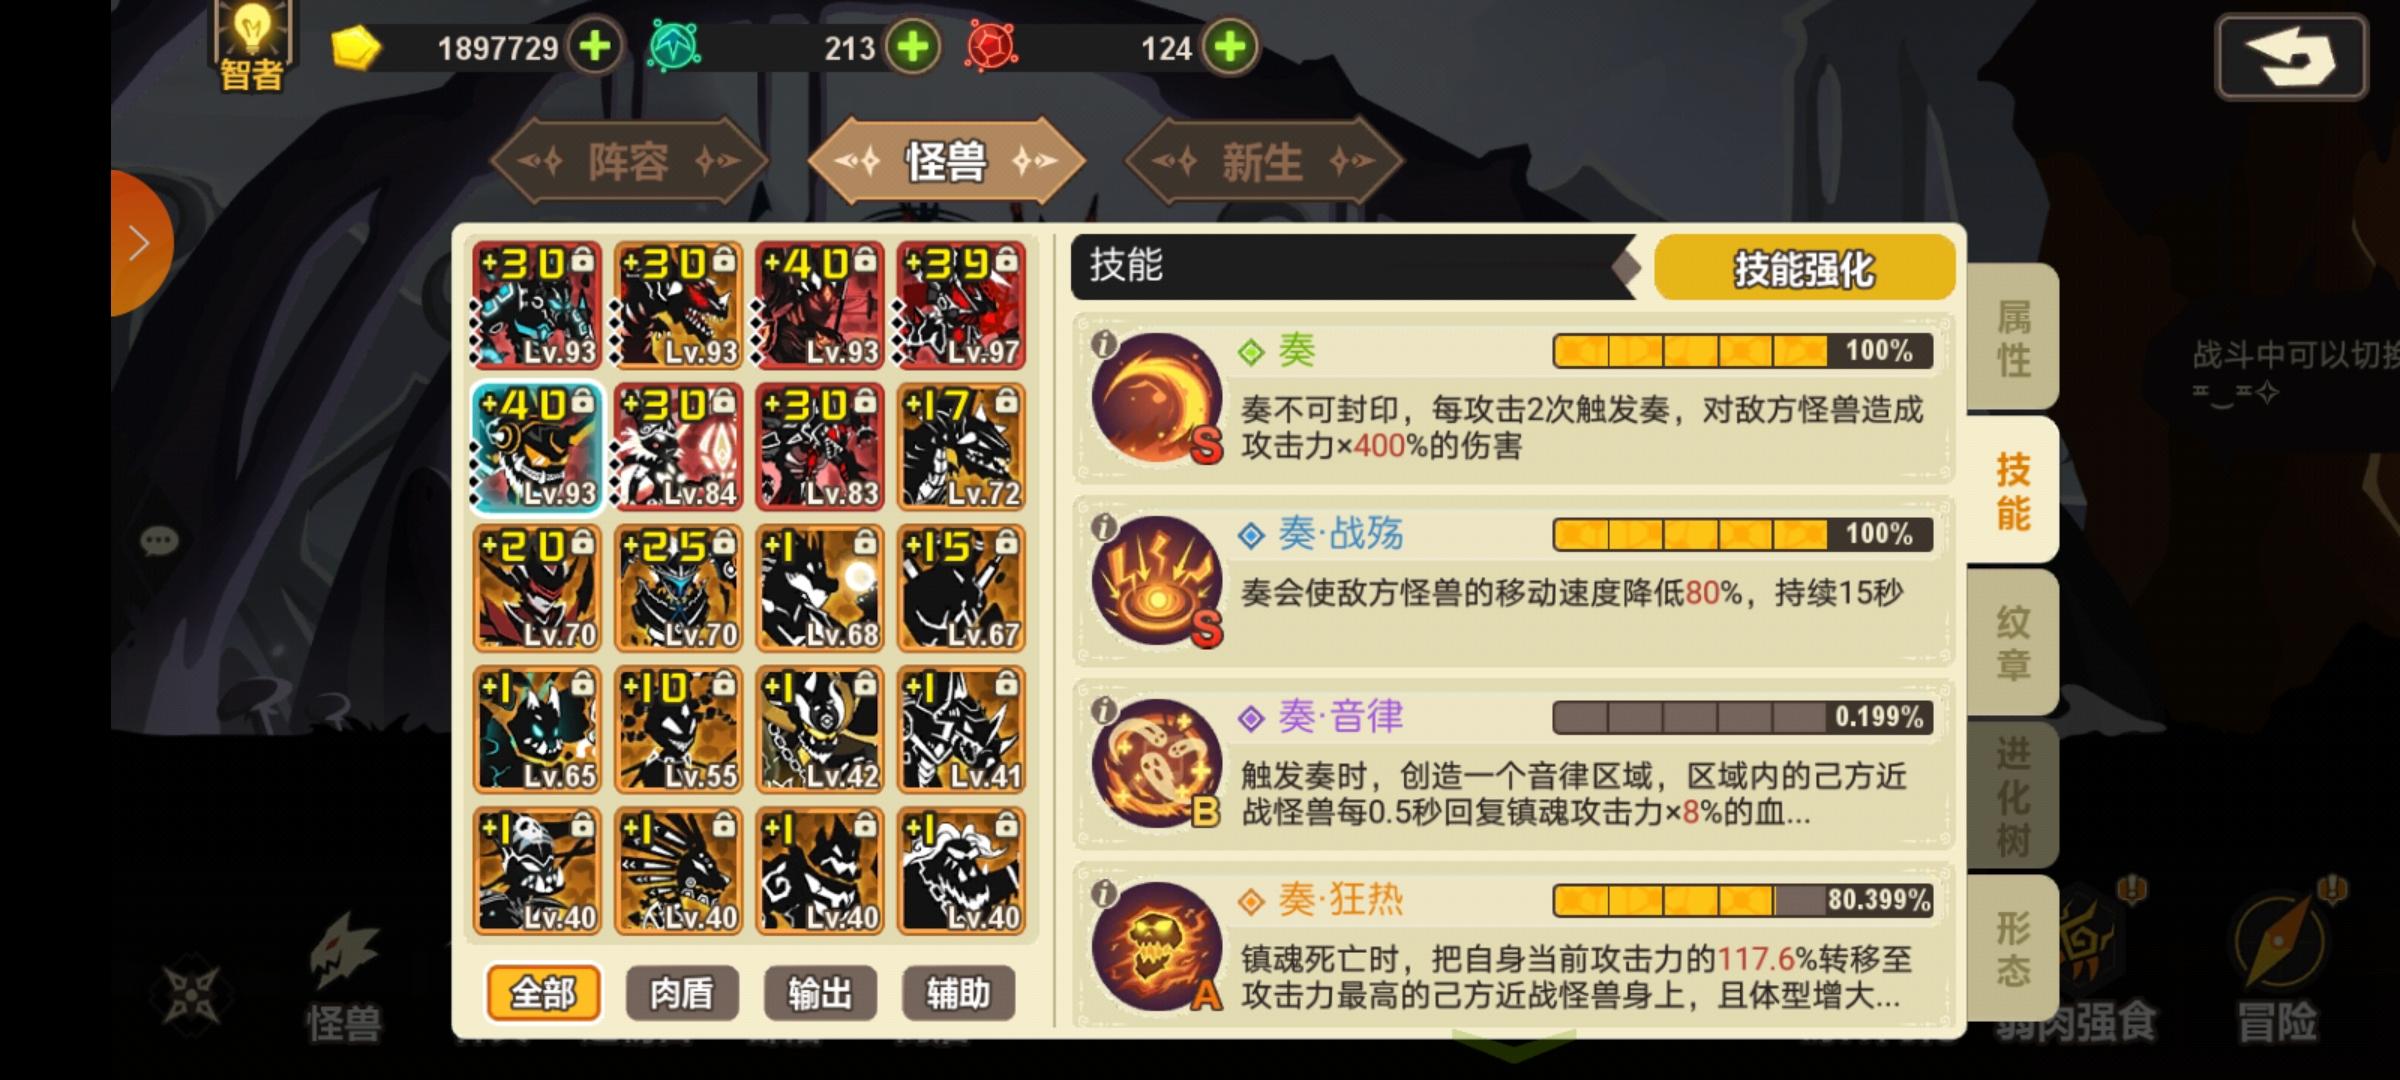
Task: Filter monsters by 肉盾
Action: (x=682, y=993)
